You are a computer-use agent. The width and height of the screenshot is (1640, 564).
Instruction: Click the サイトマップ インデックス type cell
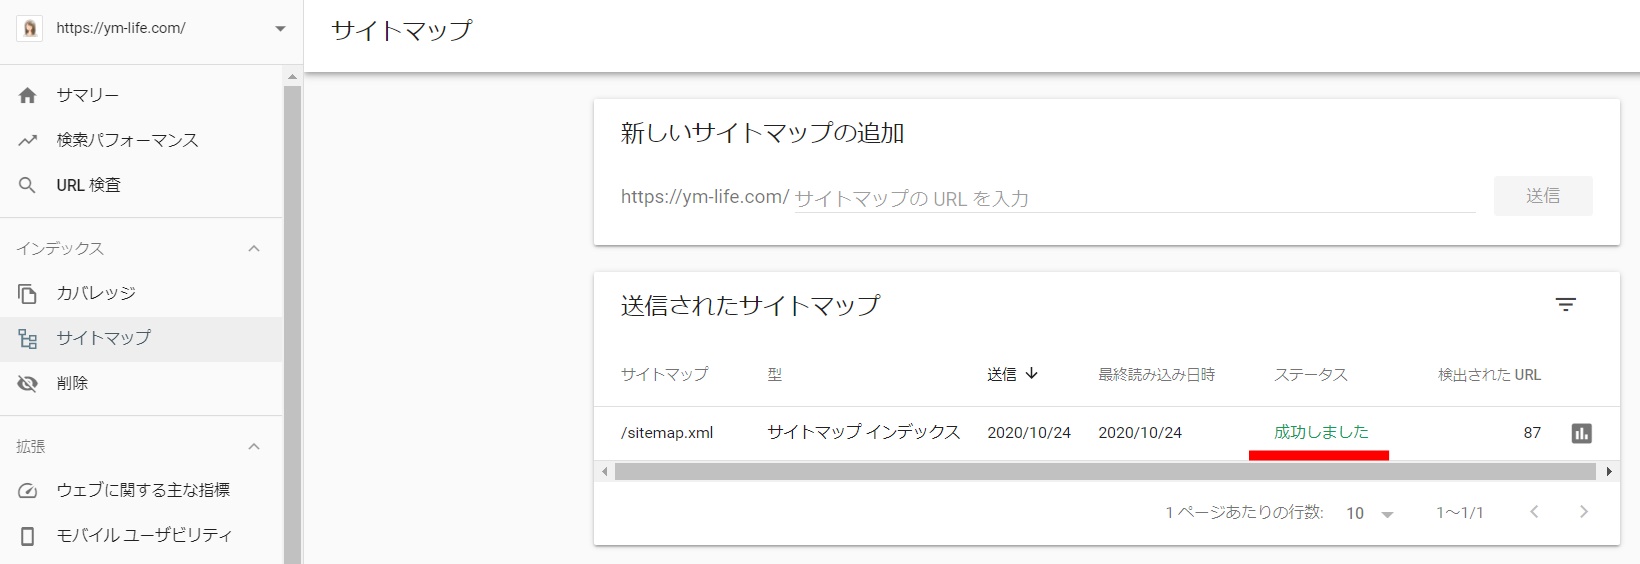pos(864,432)
